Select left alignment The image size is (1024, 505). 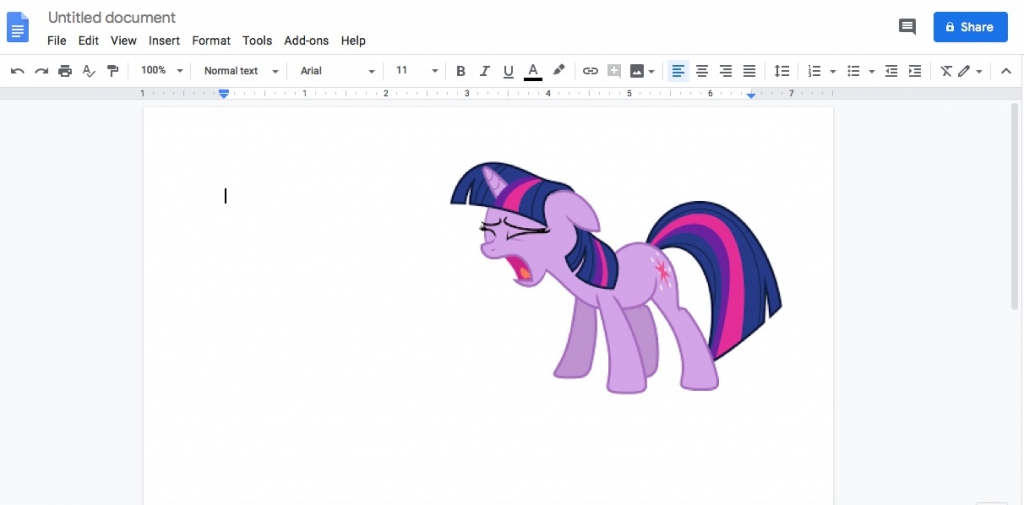[x=679, y=71]
